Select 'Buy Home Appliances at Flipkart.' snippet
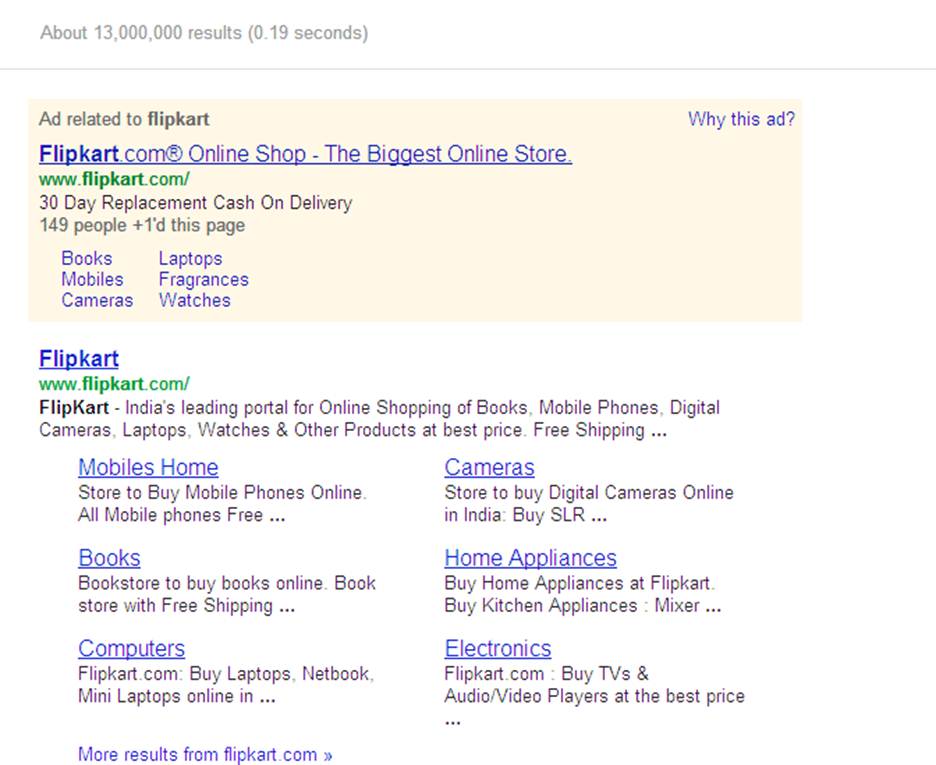This screenshot has height=765, width=936. coord(579,583)
